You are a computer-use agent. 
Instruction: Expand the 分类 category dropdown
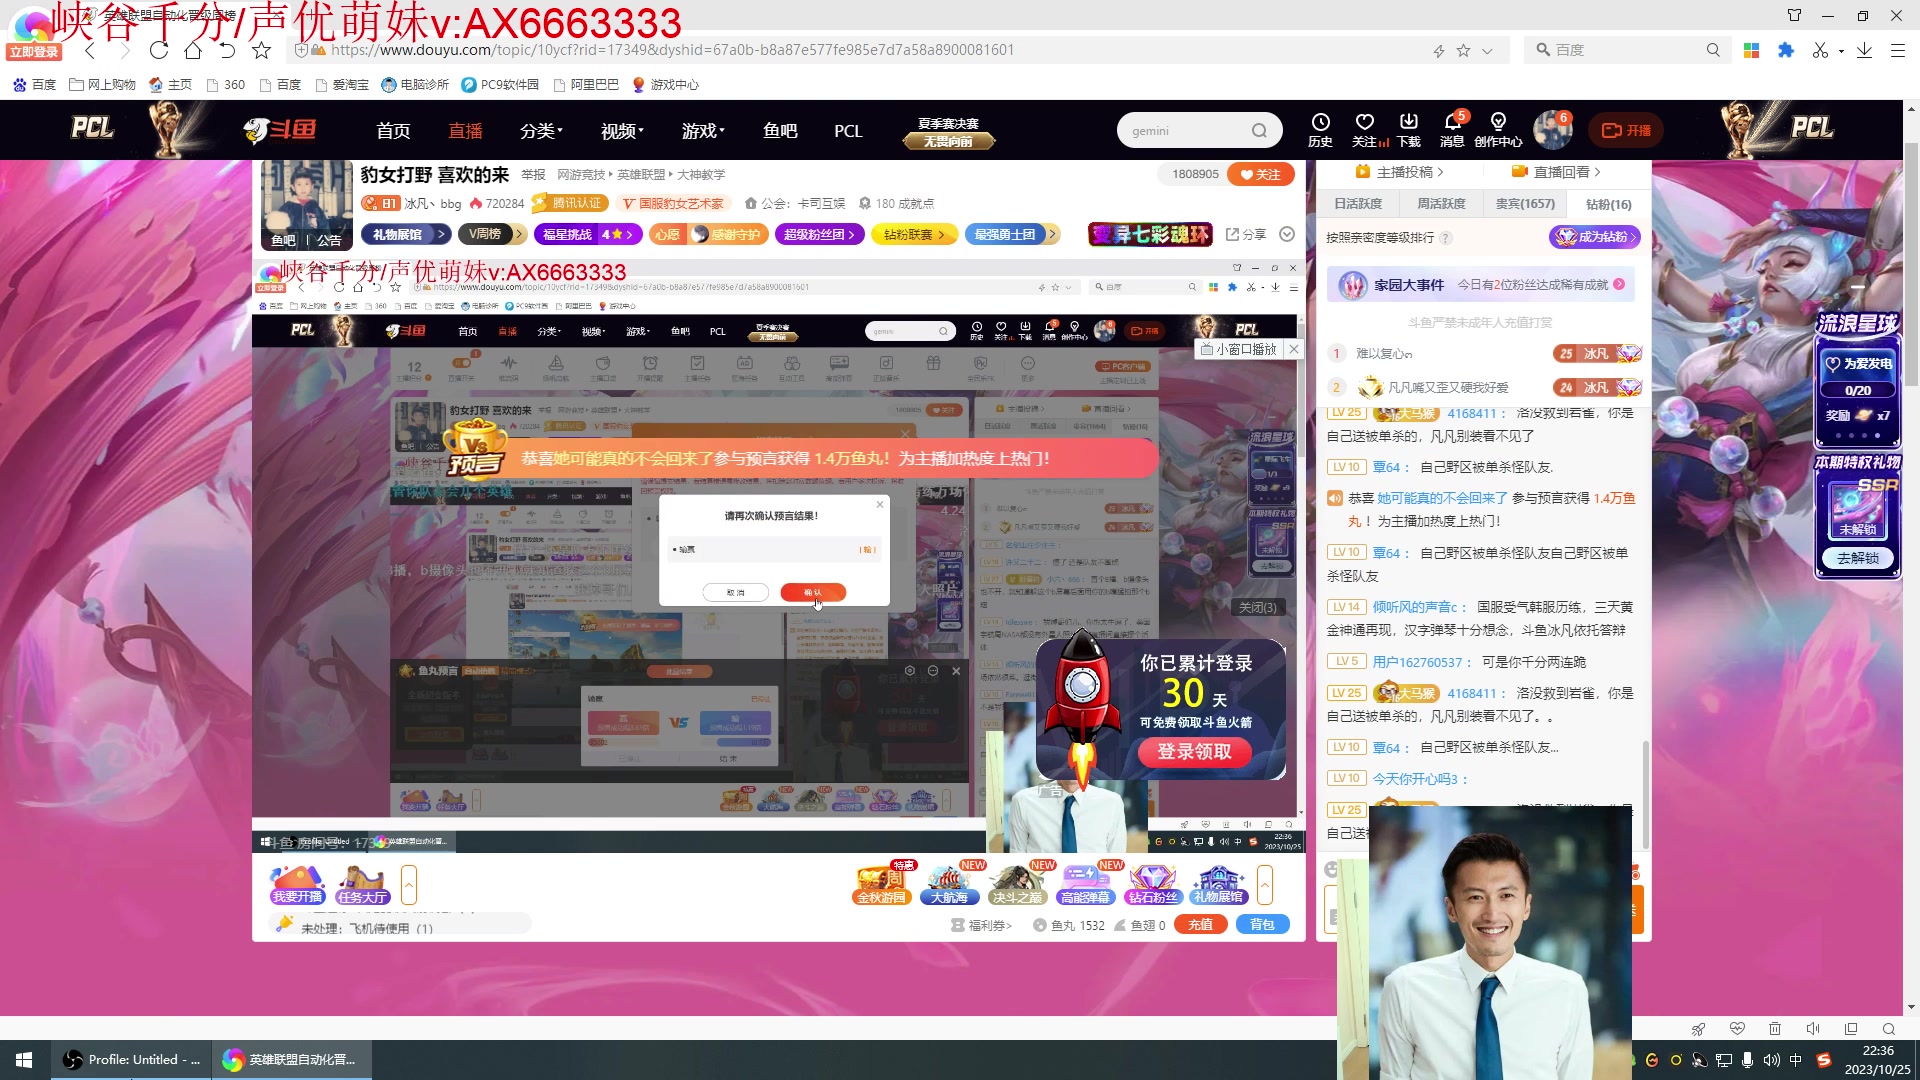(541, 131)
